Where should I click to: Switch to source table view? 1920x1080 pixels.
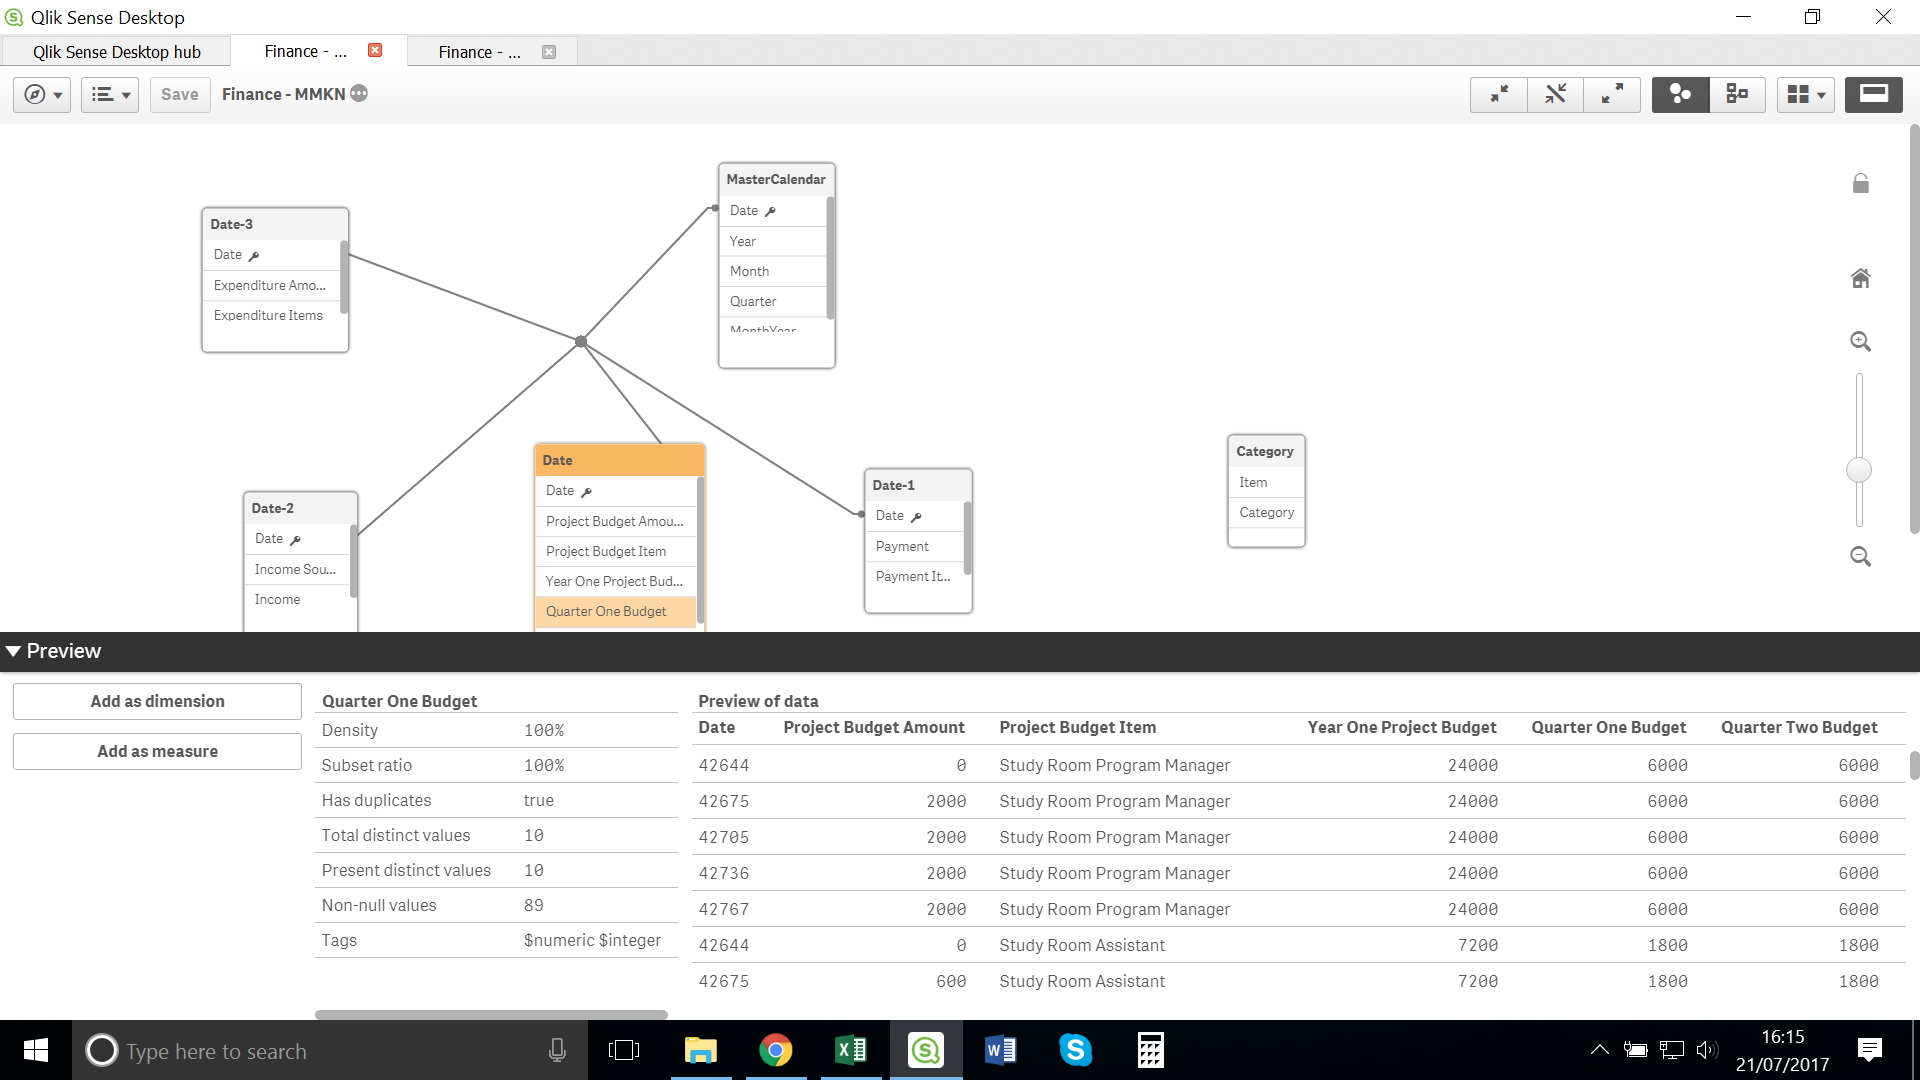click(1737, 94)
